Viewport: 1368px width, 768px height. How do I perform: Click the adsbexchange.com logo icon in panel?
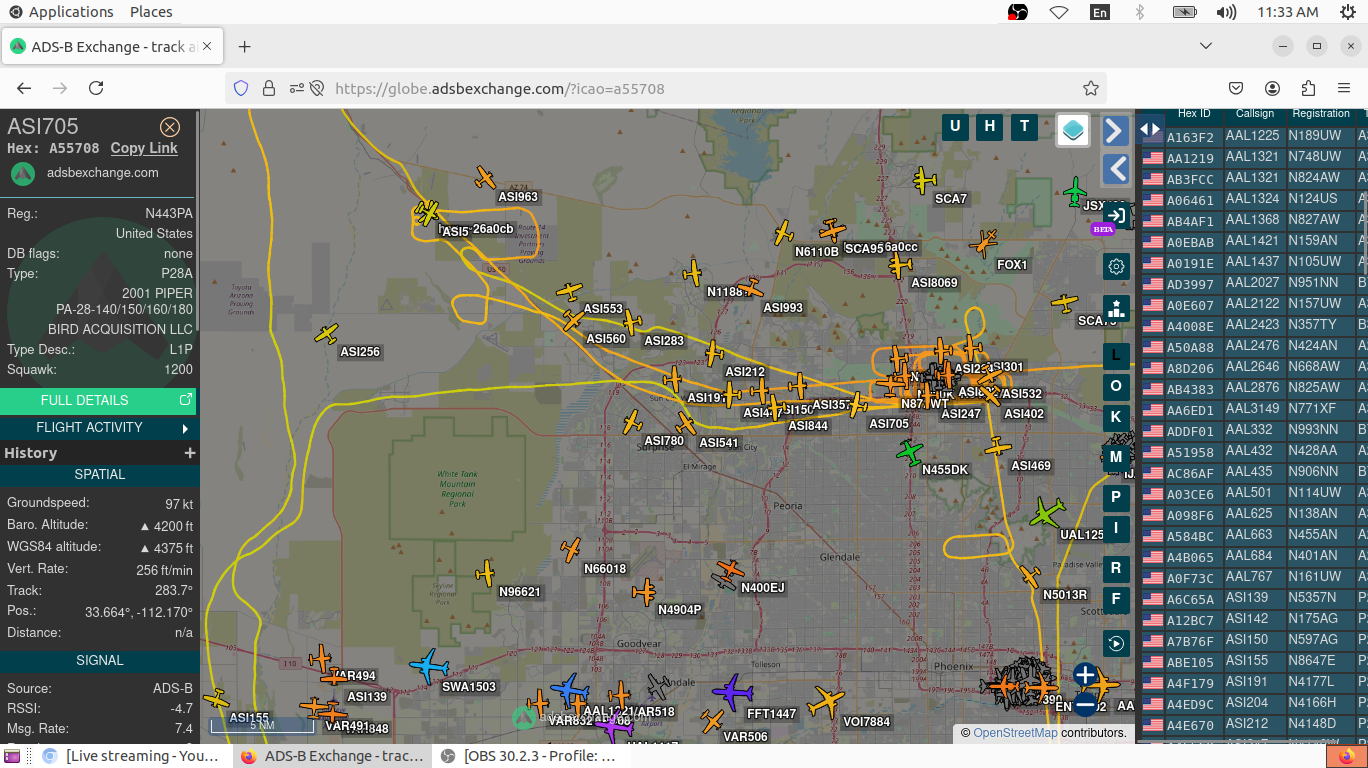tap(23, 173)
